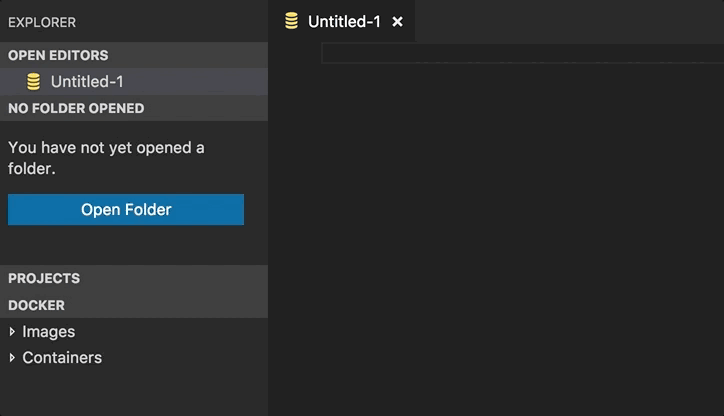The height and width of the screenshot is (416, 724).
Task: Click the Explorer panel title
Action: click(42, 22)
